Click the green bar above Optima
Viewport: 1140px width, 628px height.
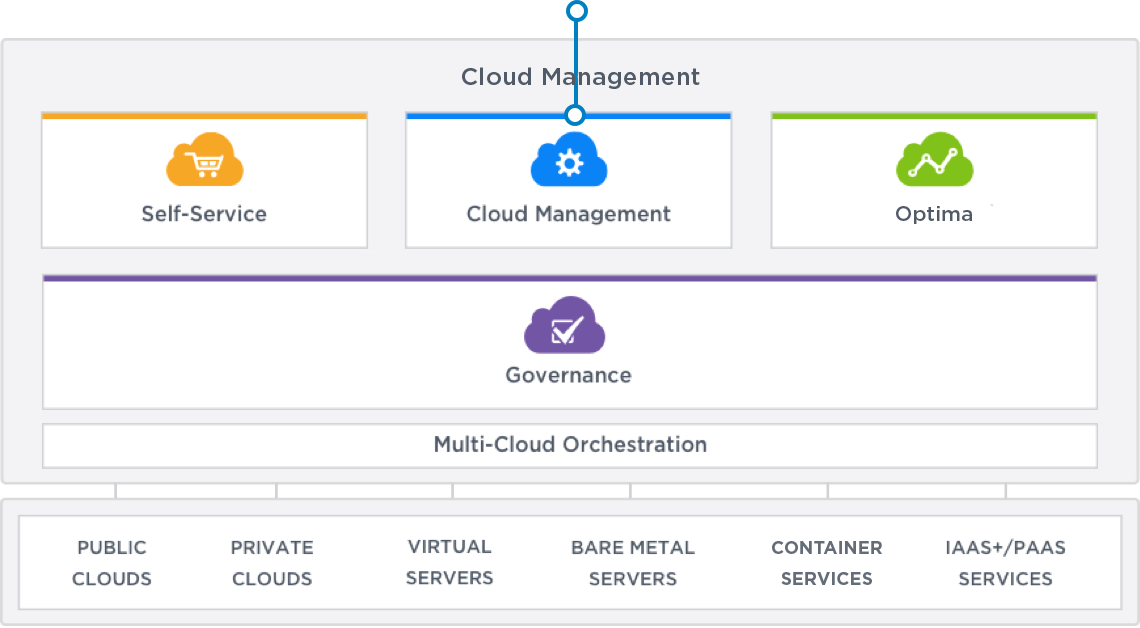tap(934, 116)
